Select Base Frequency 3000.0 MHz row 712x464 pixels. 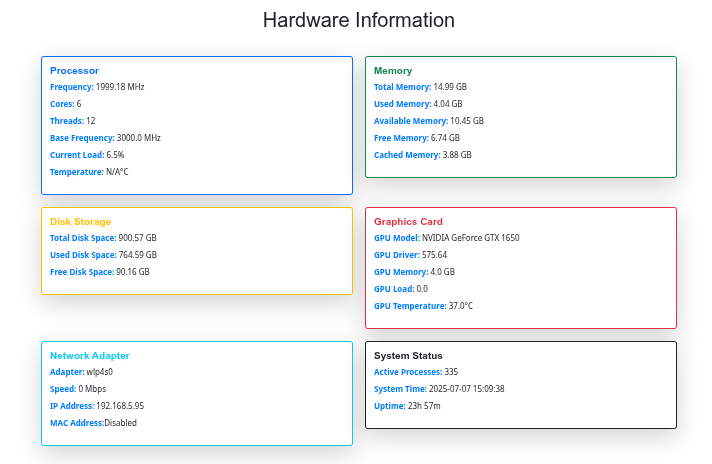pyautogui.click(x=105, y=138)
